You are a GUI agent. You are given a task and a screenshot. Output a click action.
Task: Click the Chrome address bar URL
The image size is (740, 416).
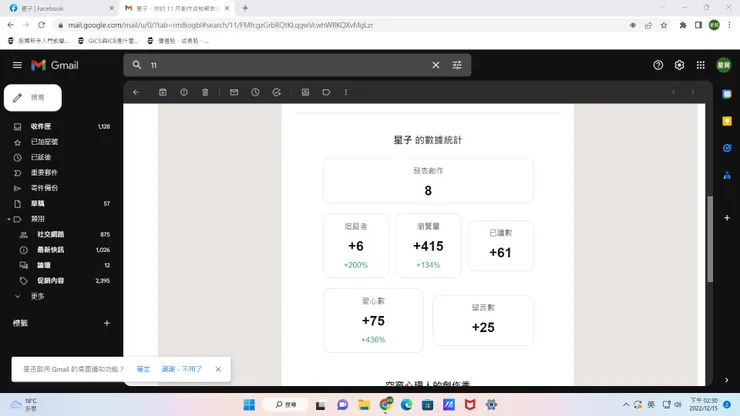click(x=220, y=25)
